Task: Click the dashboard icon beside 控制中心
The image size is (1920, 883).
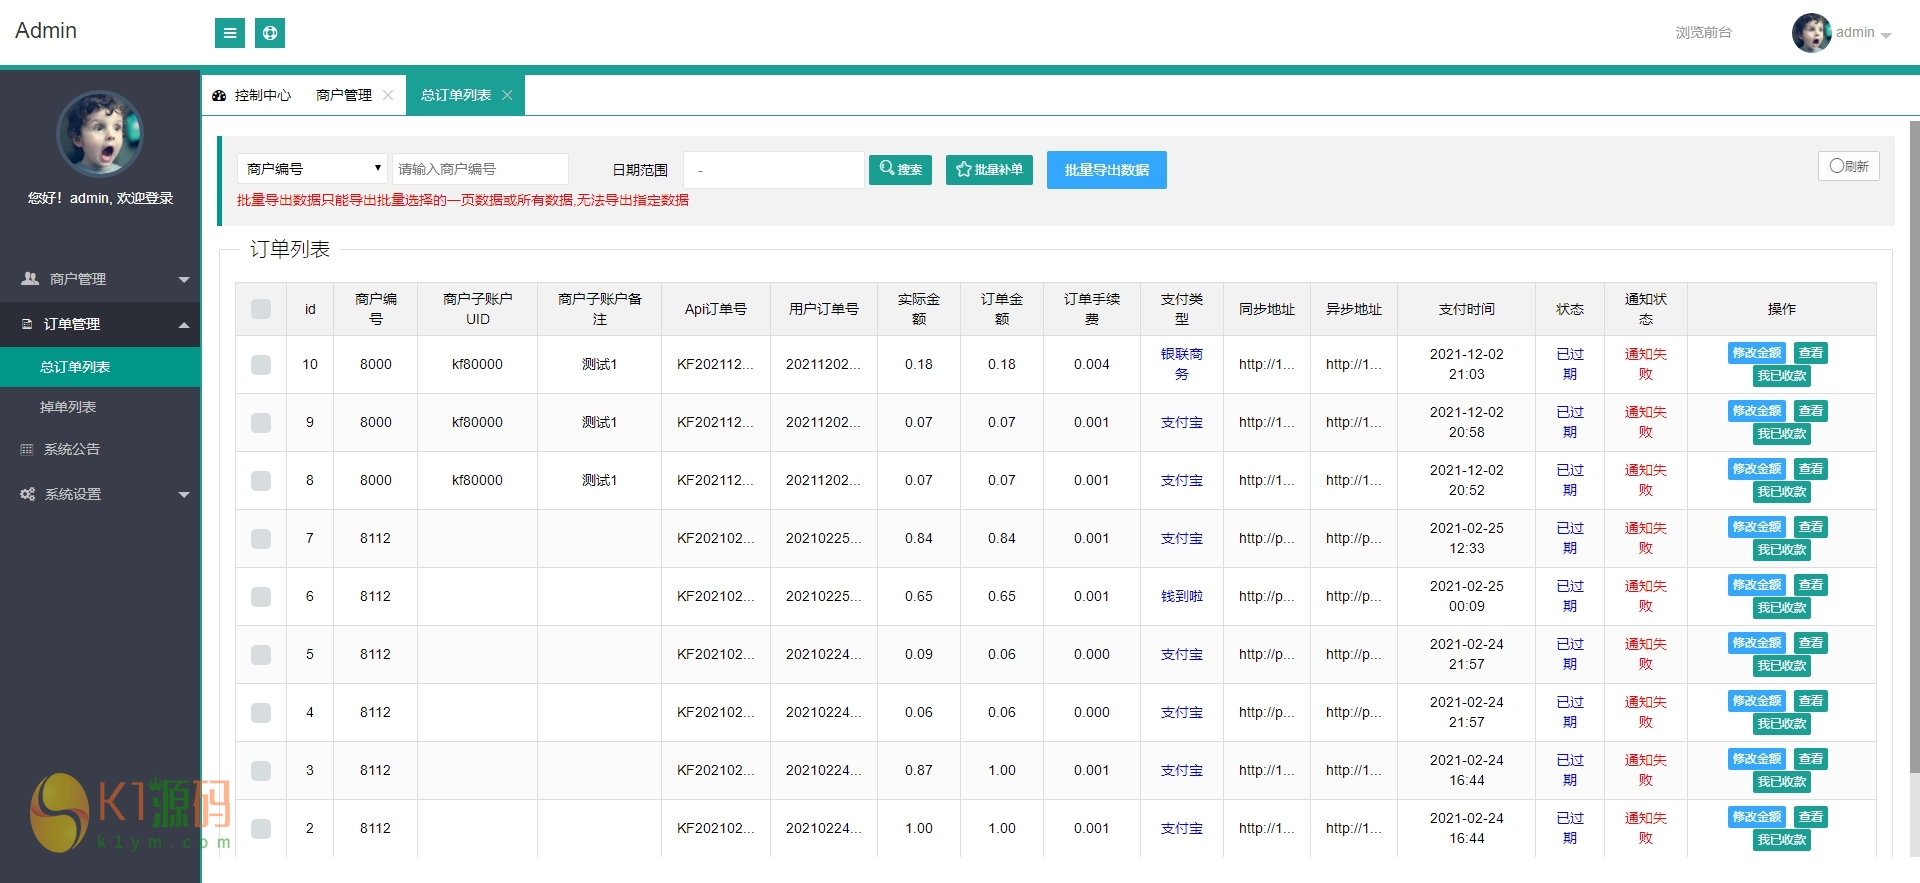Action: pyautogui.click(x=219, y=96)
